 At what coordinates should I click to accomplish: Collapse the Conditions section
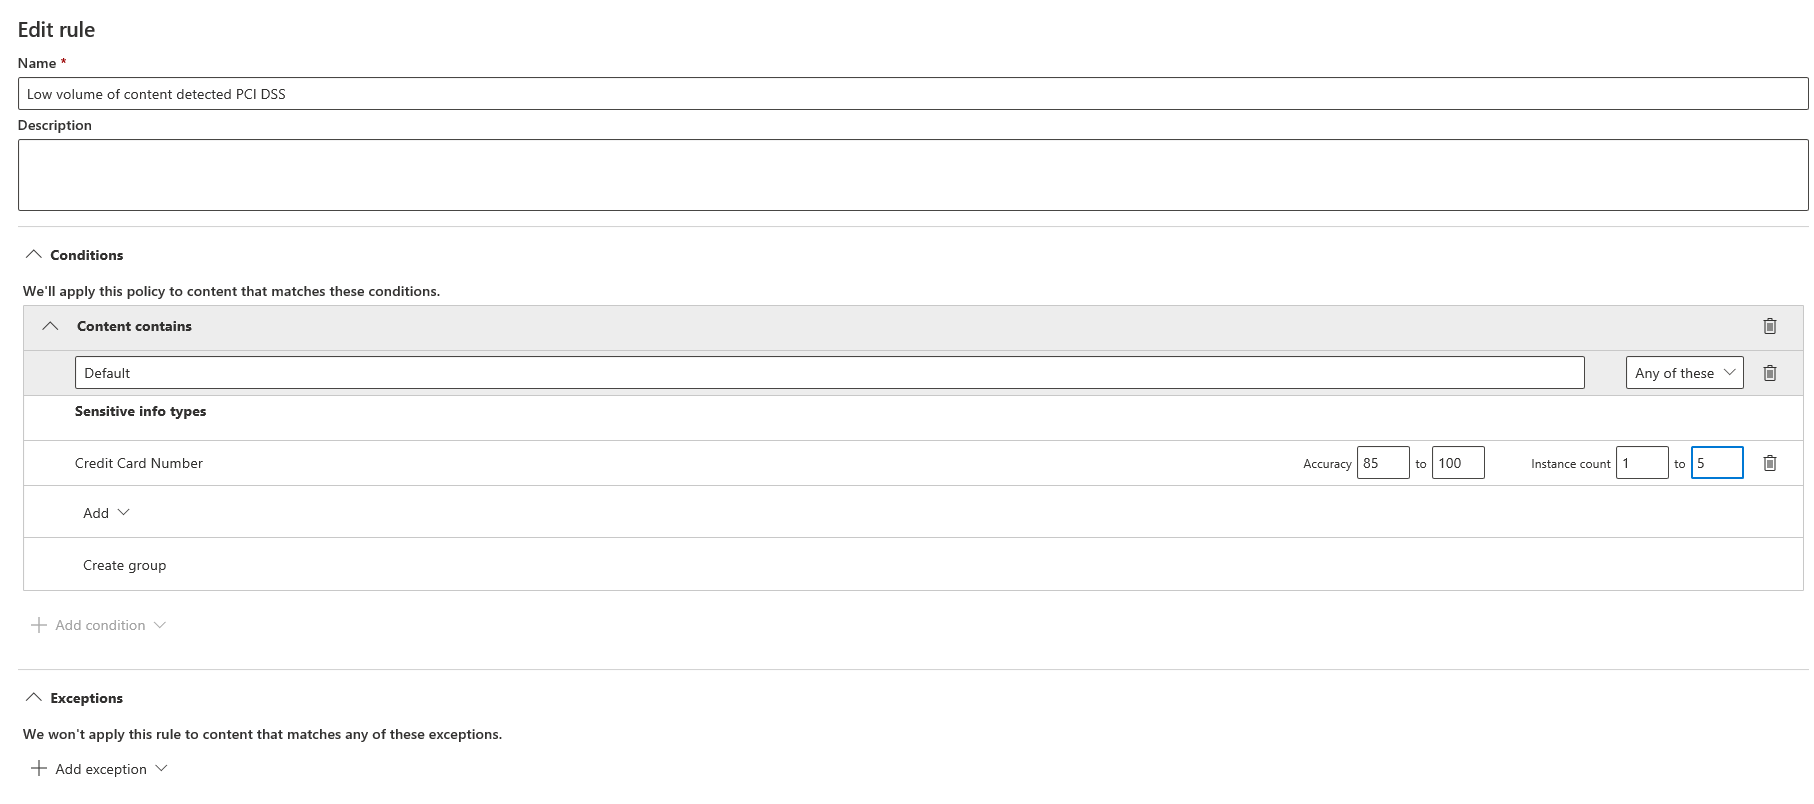34,255
